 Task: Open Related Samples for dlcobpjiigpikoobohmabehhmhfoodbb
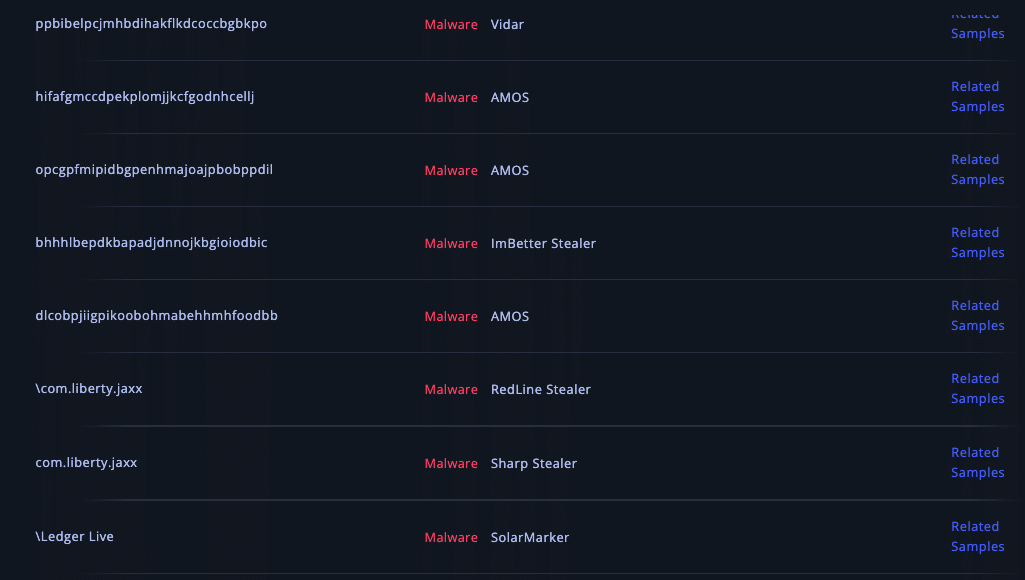(977, 316)
